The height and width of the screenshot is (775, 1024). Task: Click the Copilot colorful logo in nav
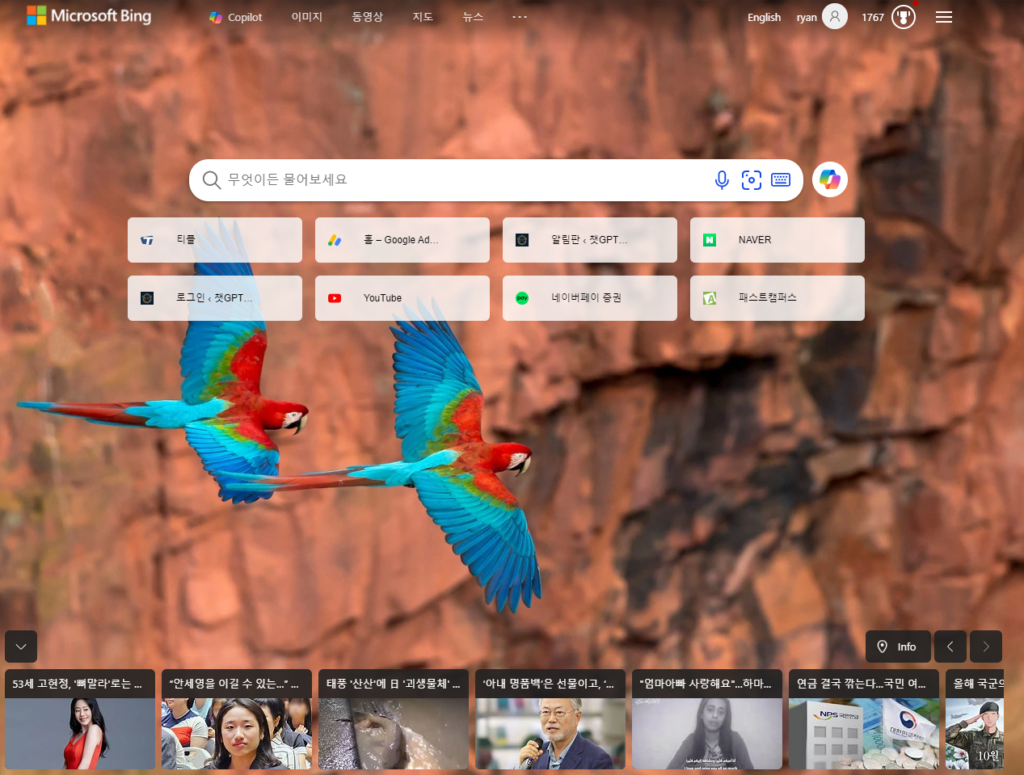click(216, 18)
